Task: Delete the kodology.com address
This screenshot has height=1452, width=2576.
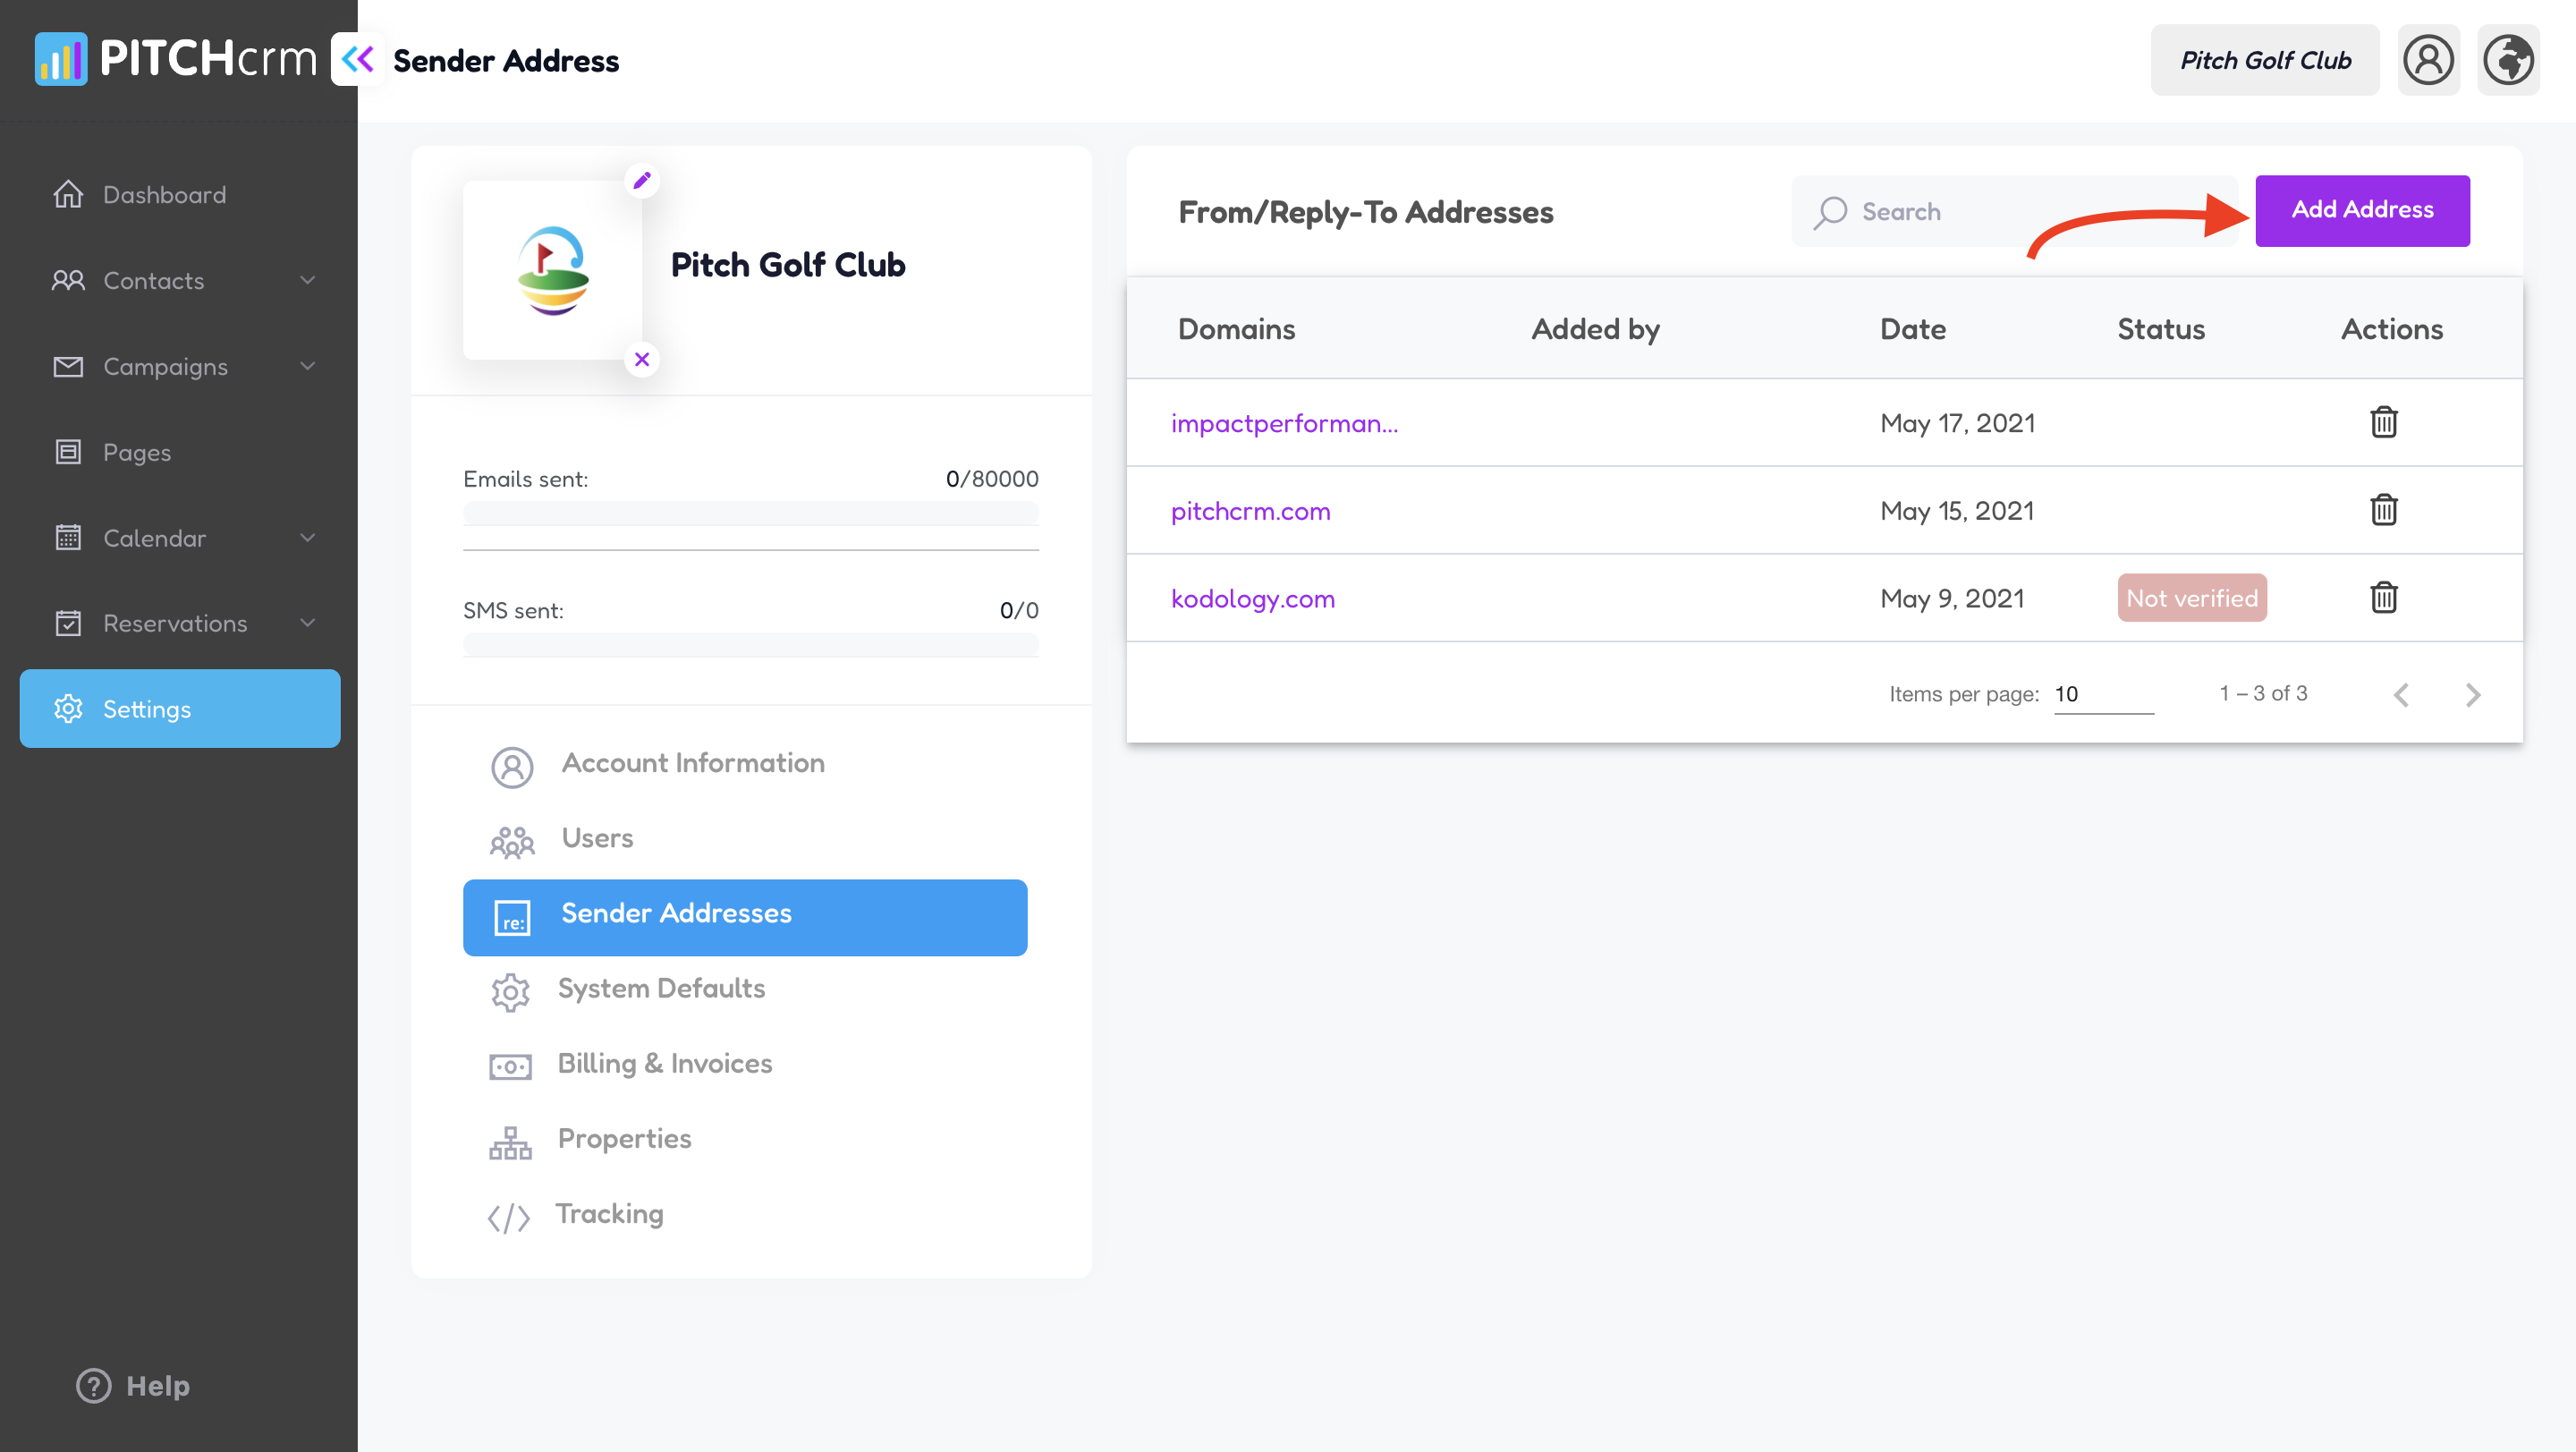Action: tap(2384, 598)
